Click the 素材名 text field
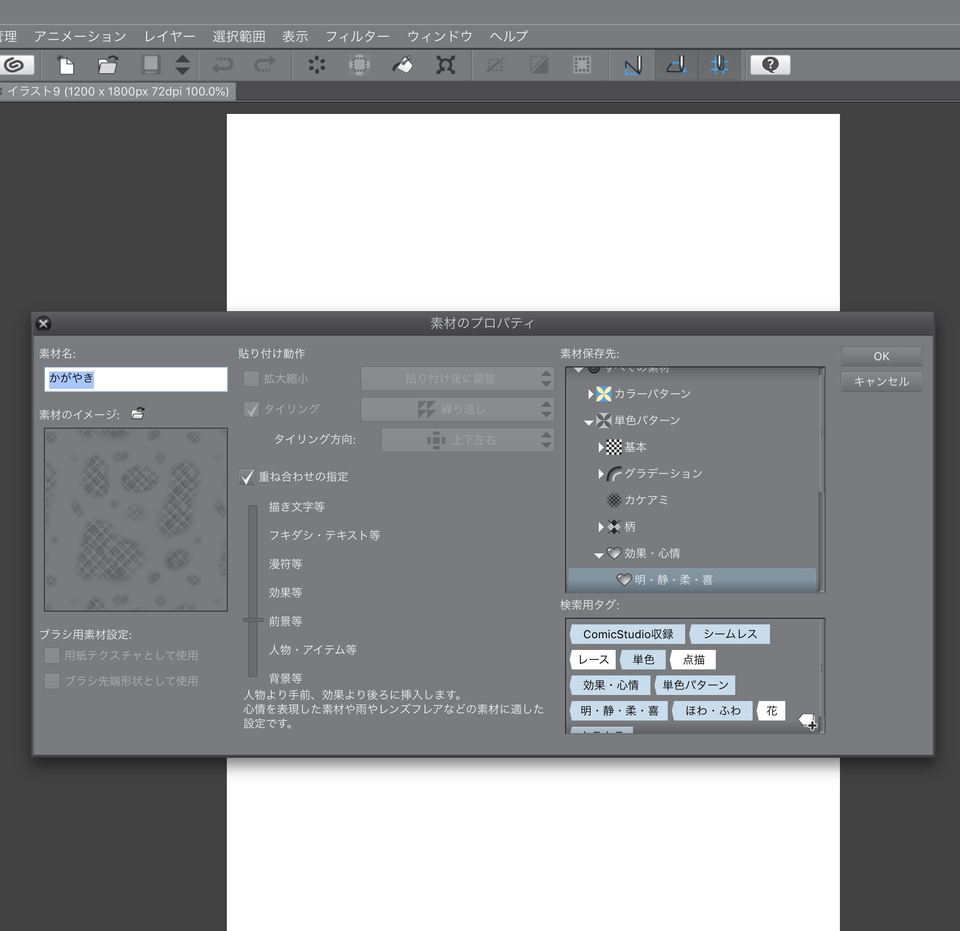This screenshot has height=931, width=960. tap(136, 379)
